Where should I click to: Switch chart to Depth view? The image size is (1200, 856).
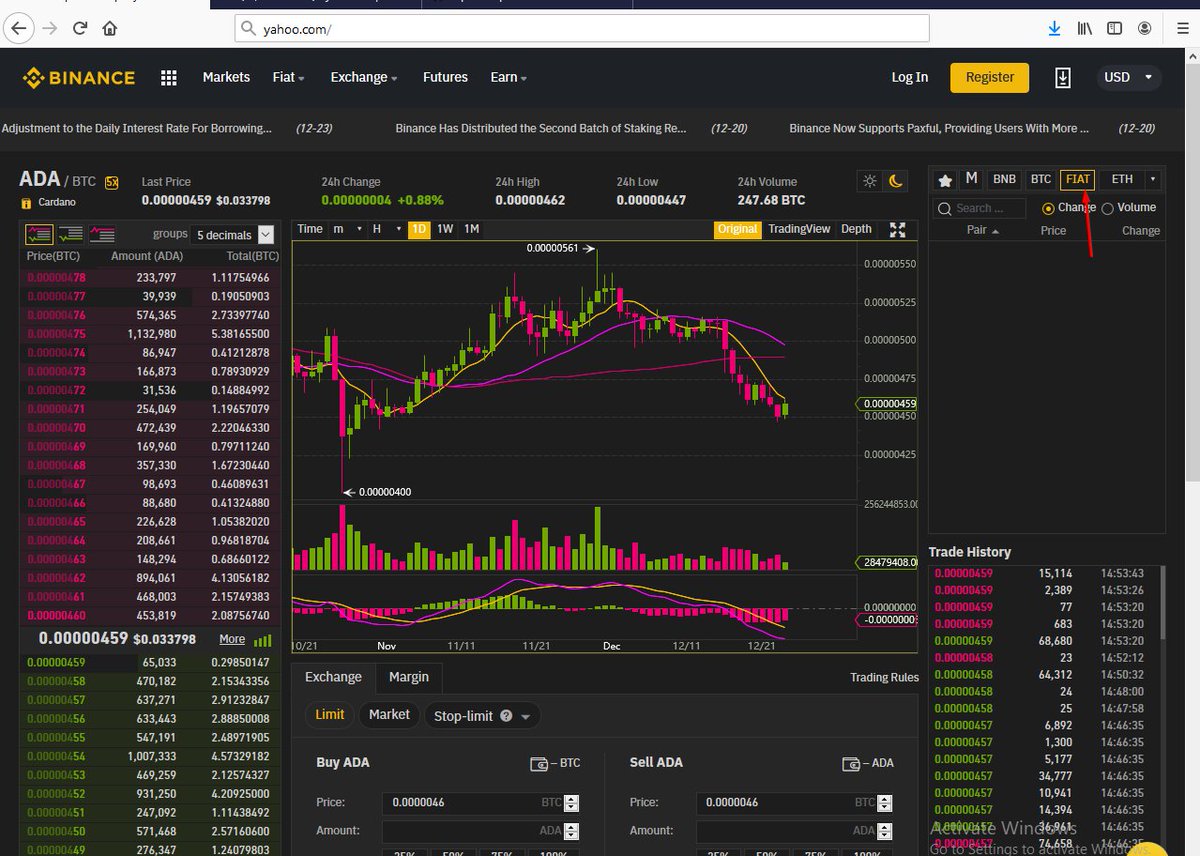pyautogui.click(x=856, y=229)
